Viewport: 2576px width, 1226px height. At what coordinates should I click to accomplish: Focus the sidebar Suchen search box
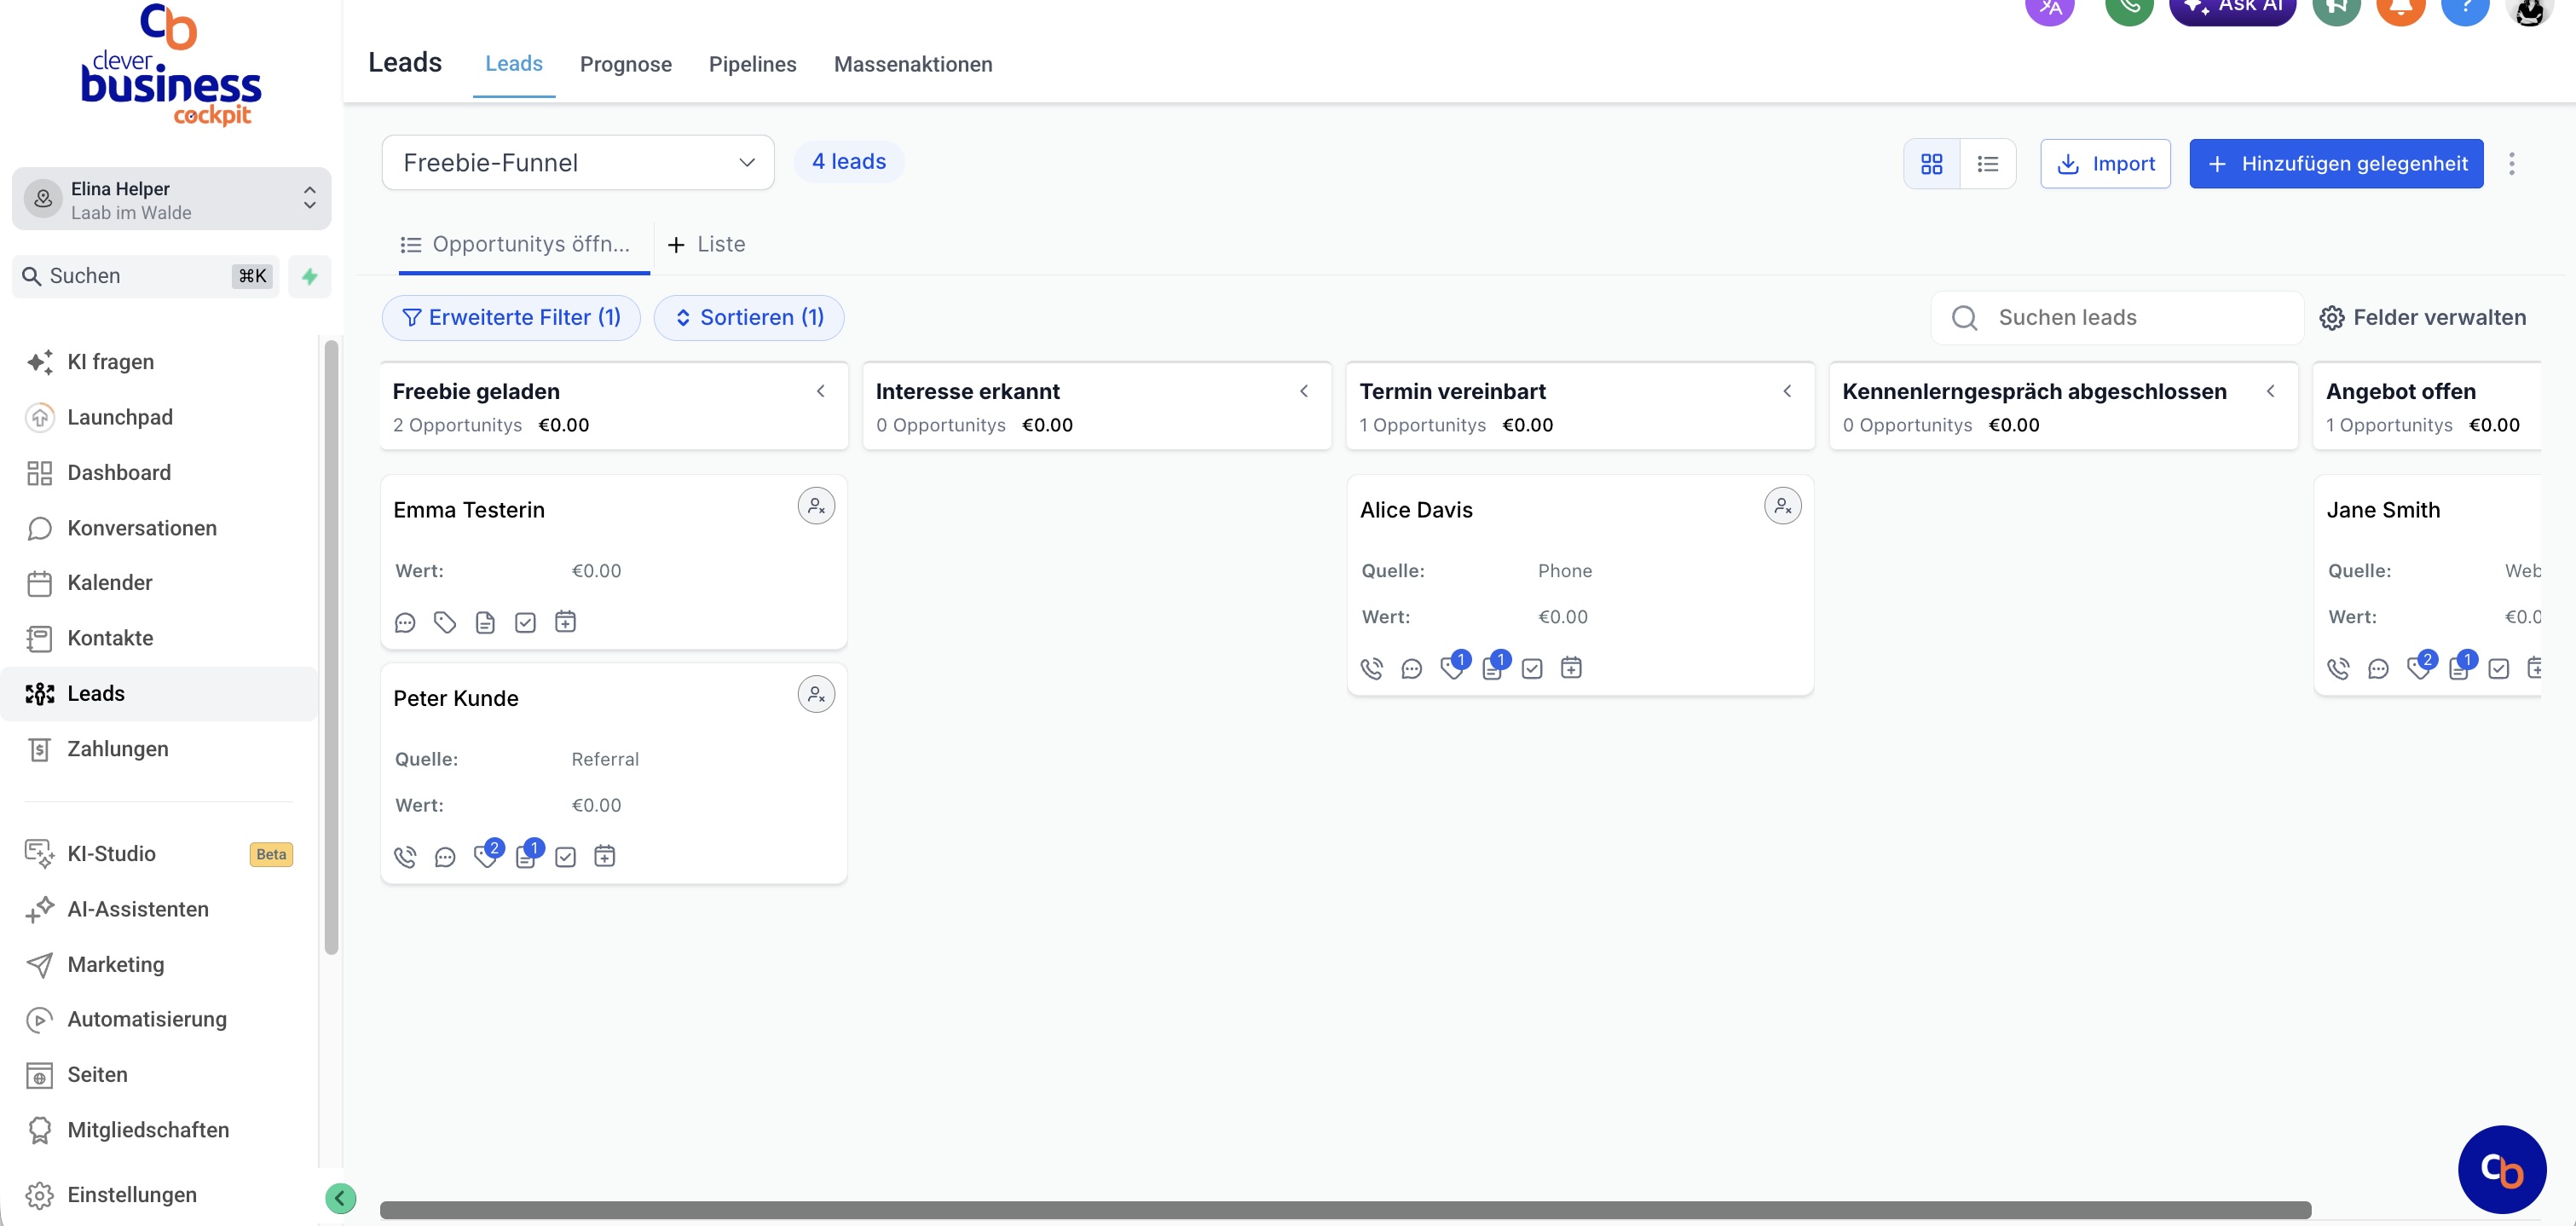point(146,276)
